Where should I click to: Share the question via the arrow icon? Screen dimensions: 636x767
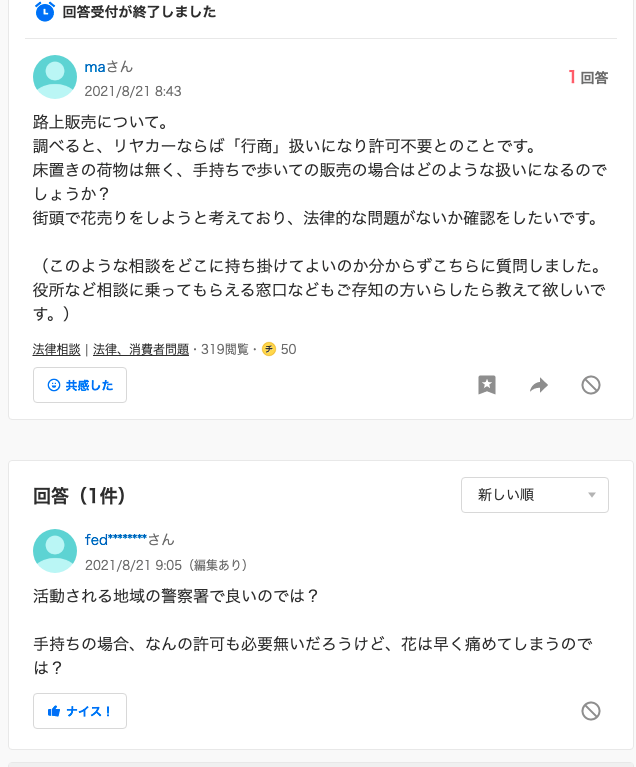pos(539,385)
